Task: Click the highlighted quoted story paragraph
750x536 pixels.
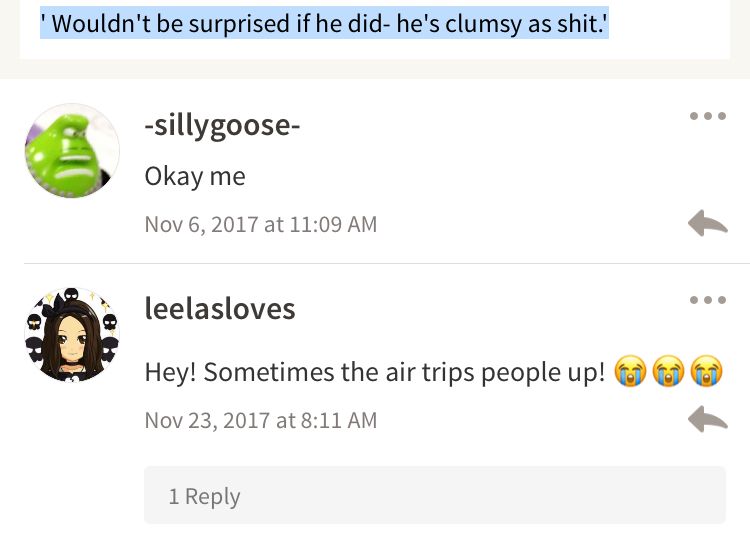Action: click(x=324, y=23)
